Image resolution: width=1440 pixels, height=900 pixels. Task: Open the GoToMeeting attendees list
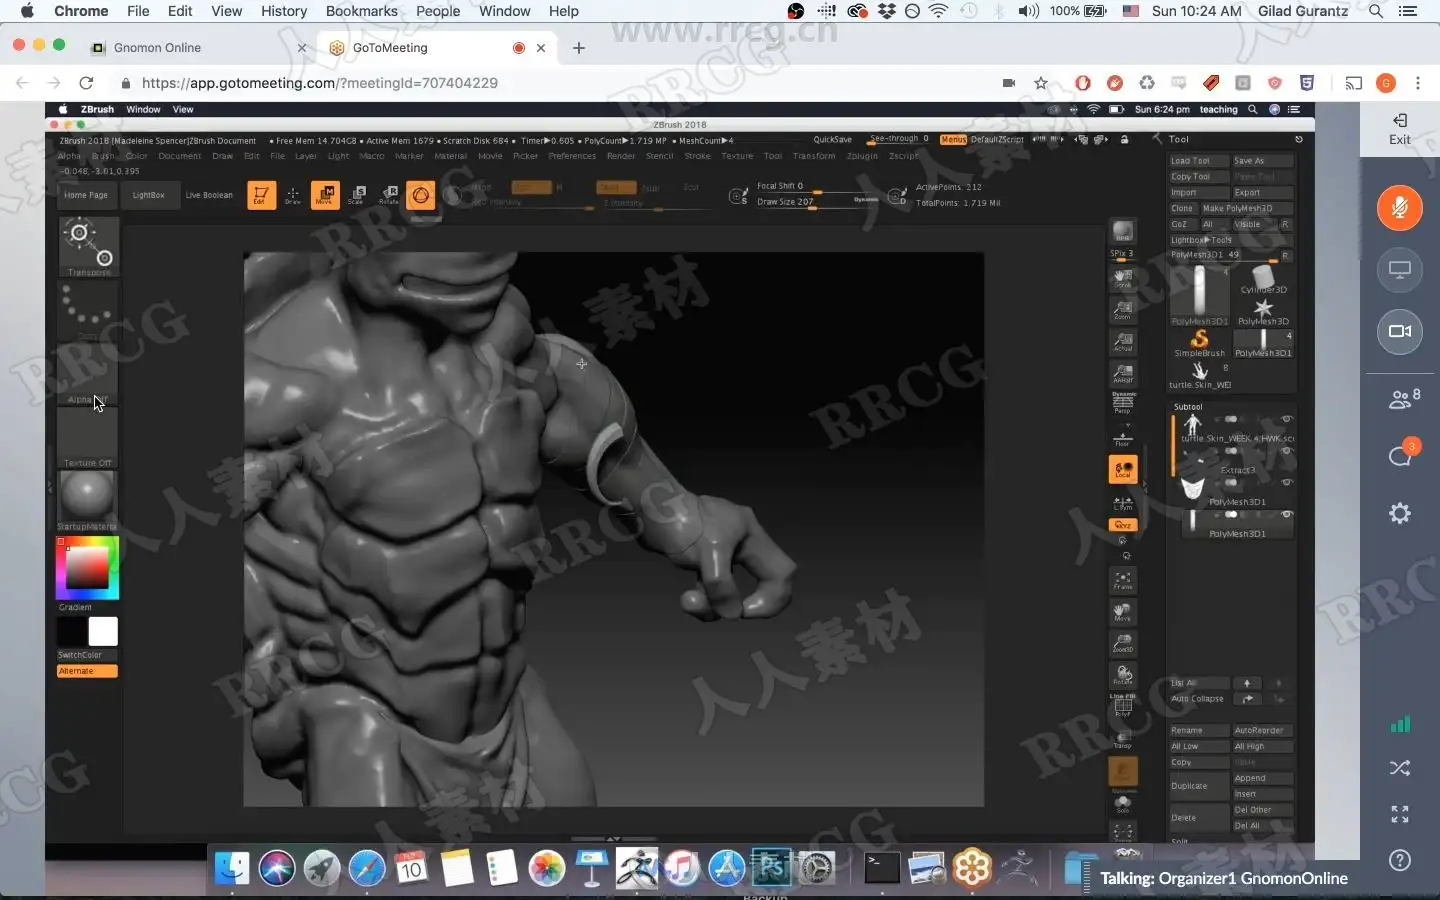(x=1403, y=399)
